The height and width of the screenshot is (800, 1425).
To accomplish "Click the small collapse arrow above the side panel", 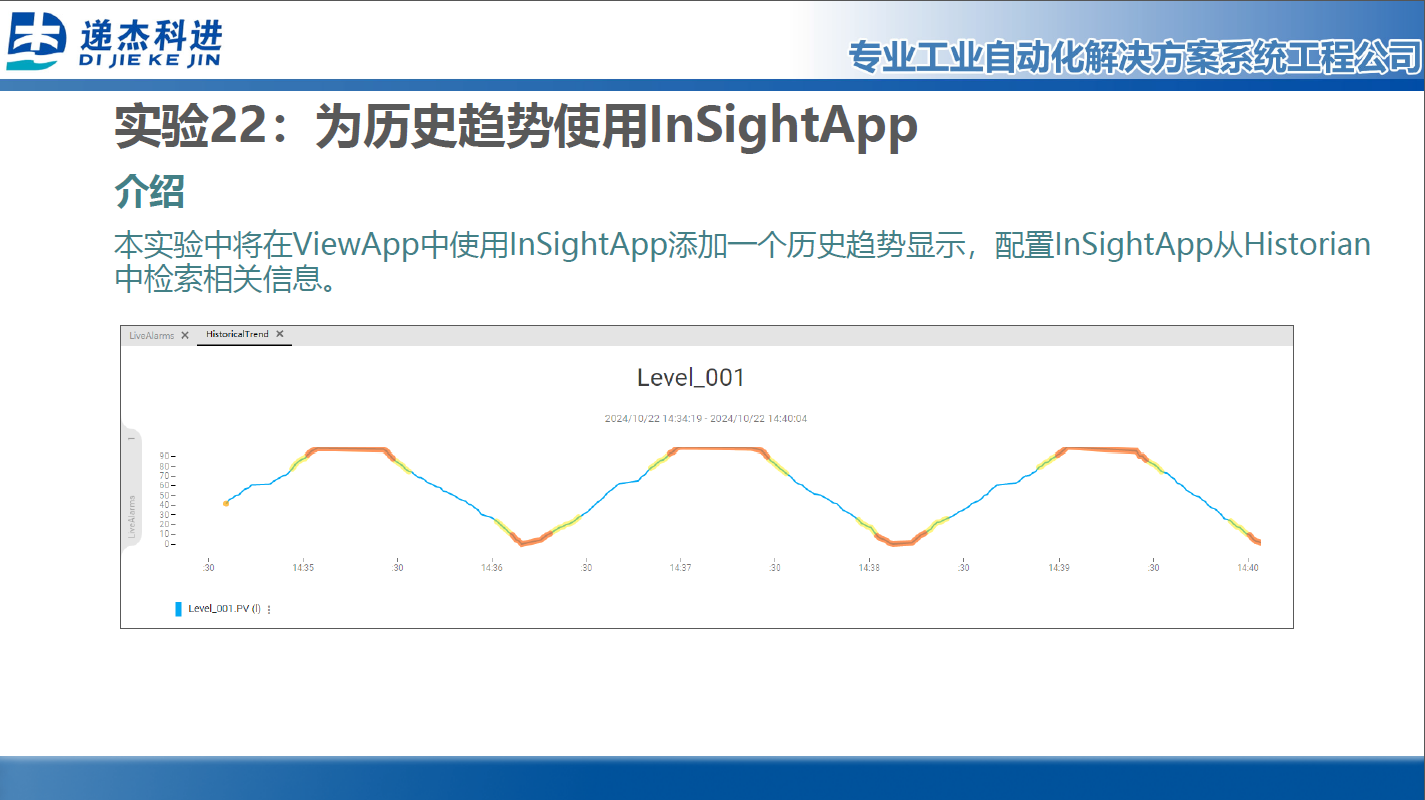I will click(133, 438).
